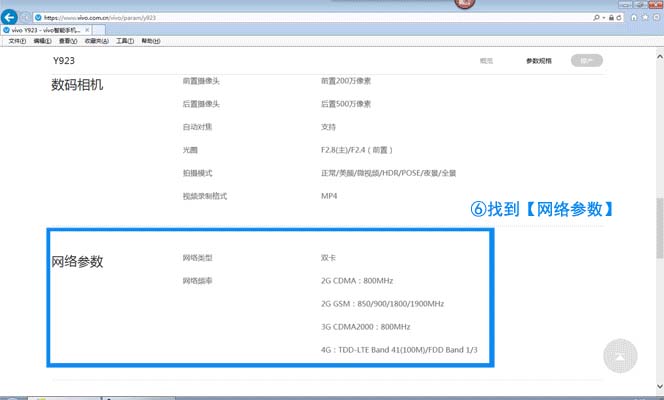The width and height of the screenshot is (664, 400).
Task: Open the 工具(T) menu
Action: [x=125, y=42]
